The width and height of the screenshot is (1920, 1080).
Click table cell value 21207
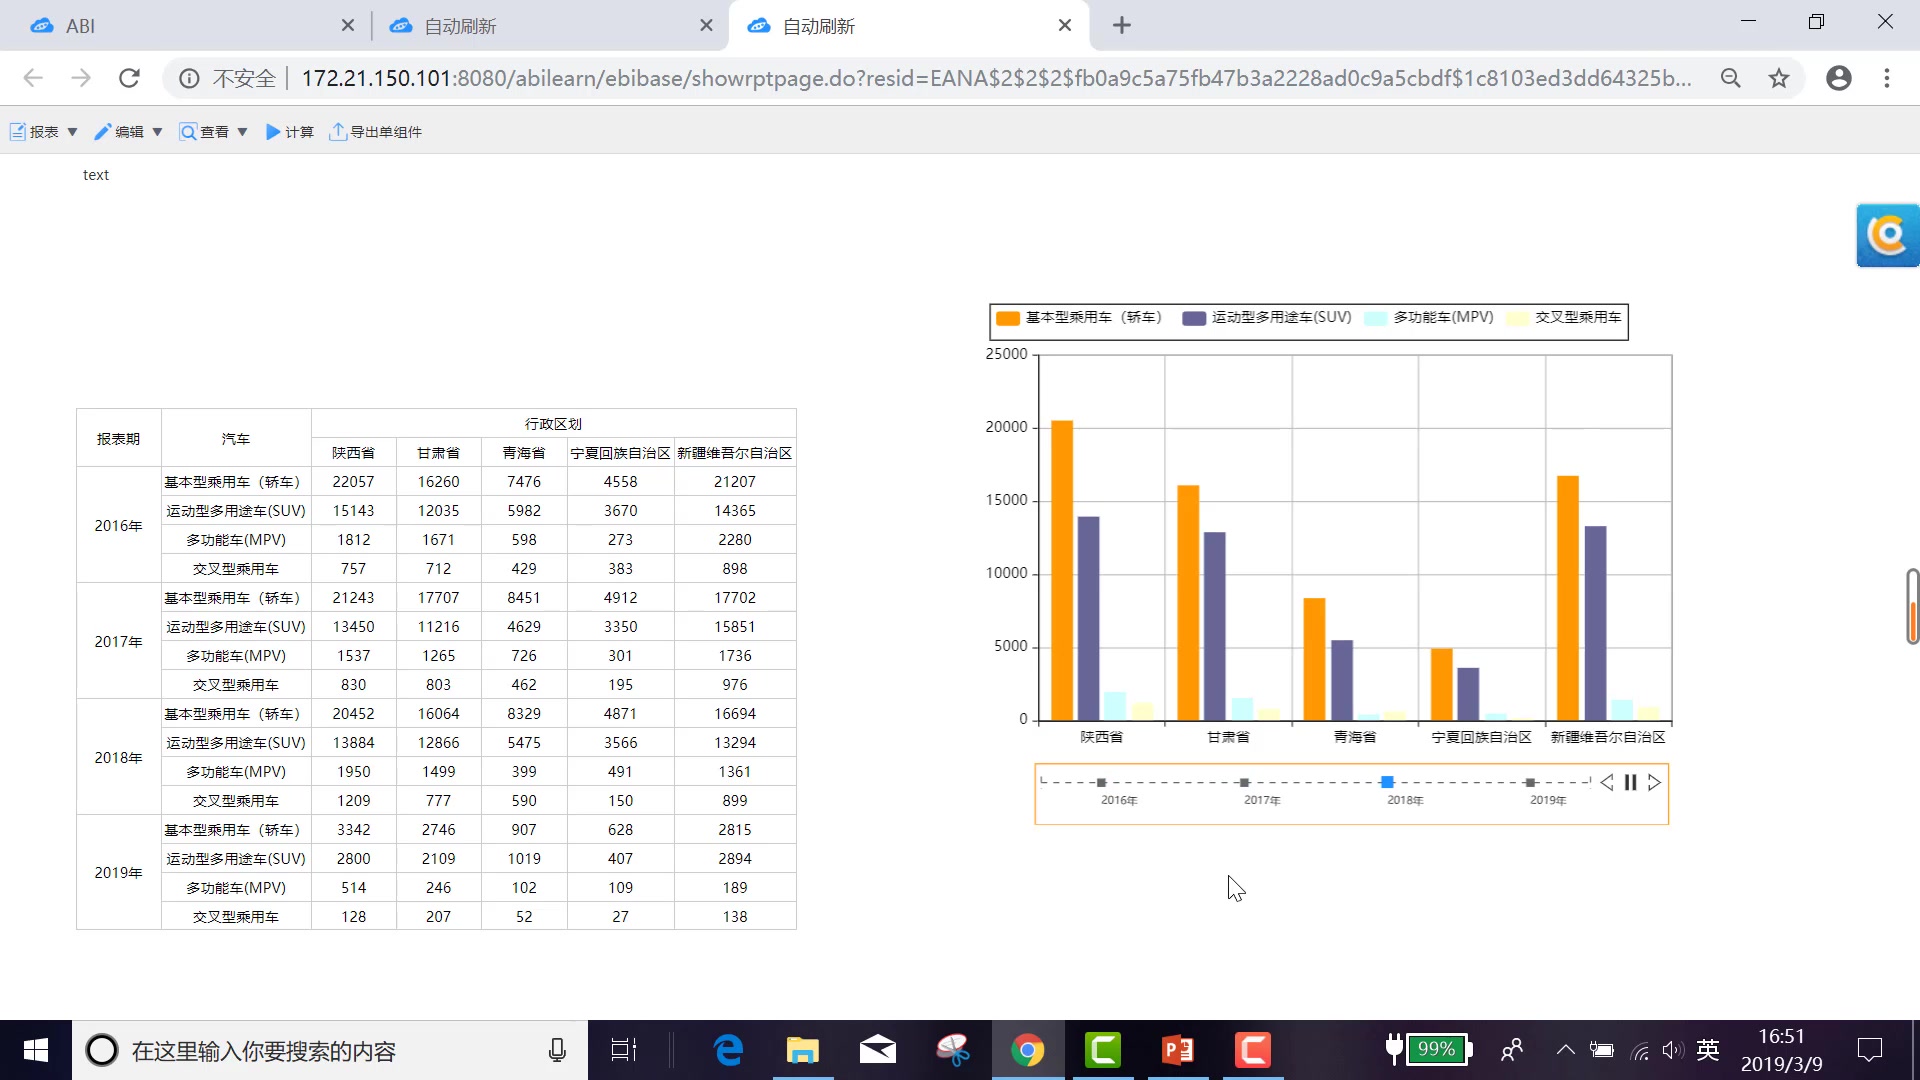click(735, 482)
